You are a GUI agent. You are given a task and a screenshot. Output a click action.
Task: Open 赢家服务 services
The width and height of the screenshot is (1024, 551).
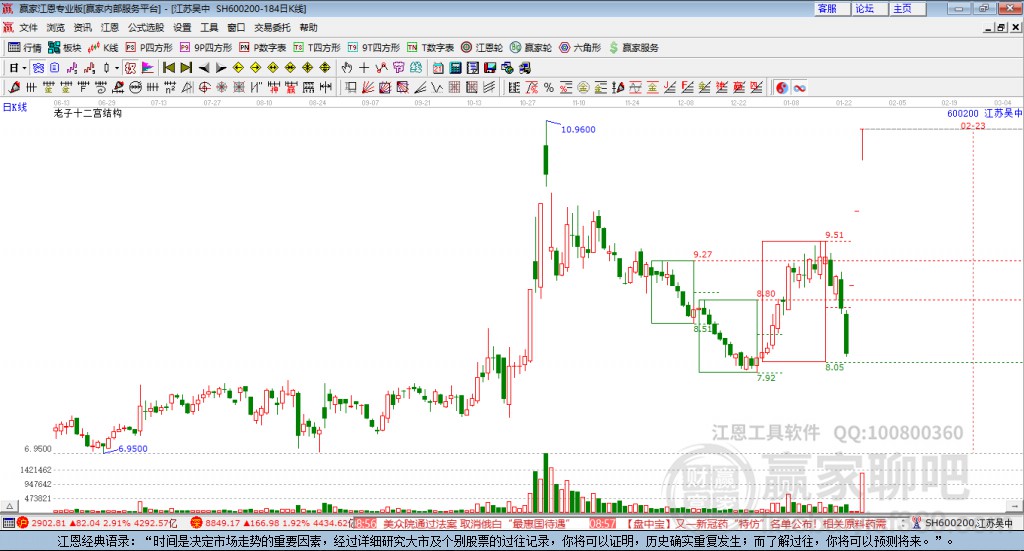coord(633,48)
